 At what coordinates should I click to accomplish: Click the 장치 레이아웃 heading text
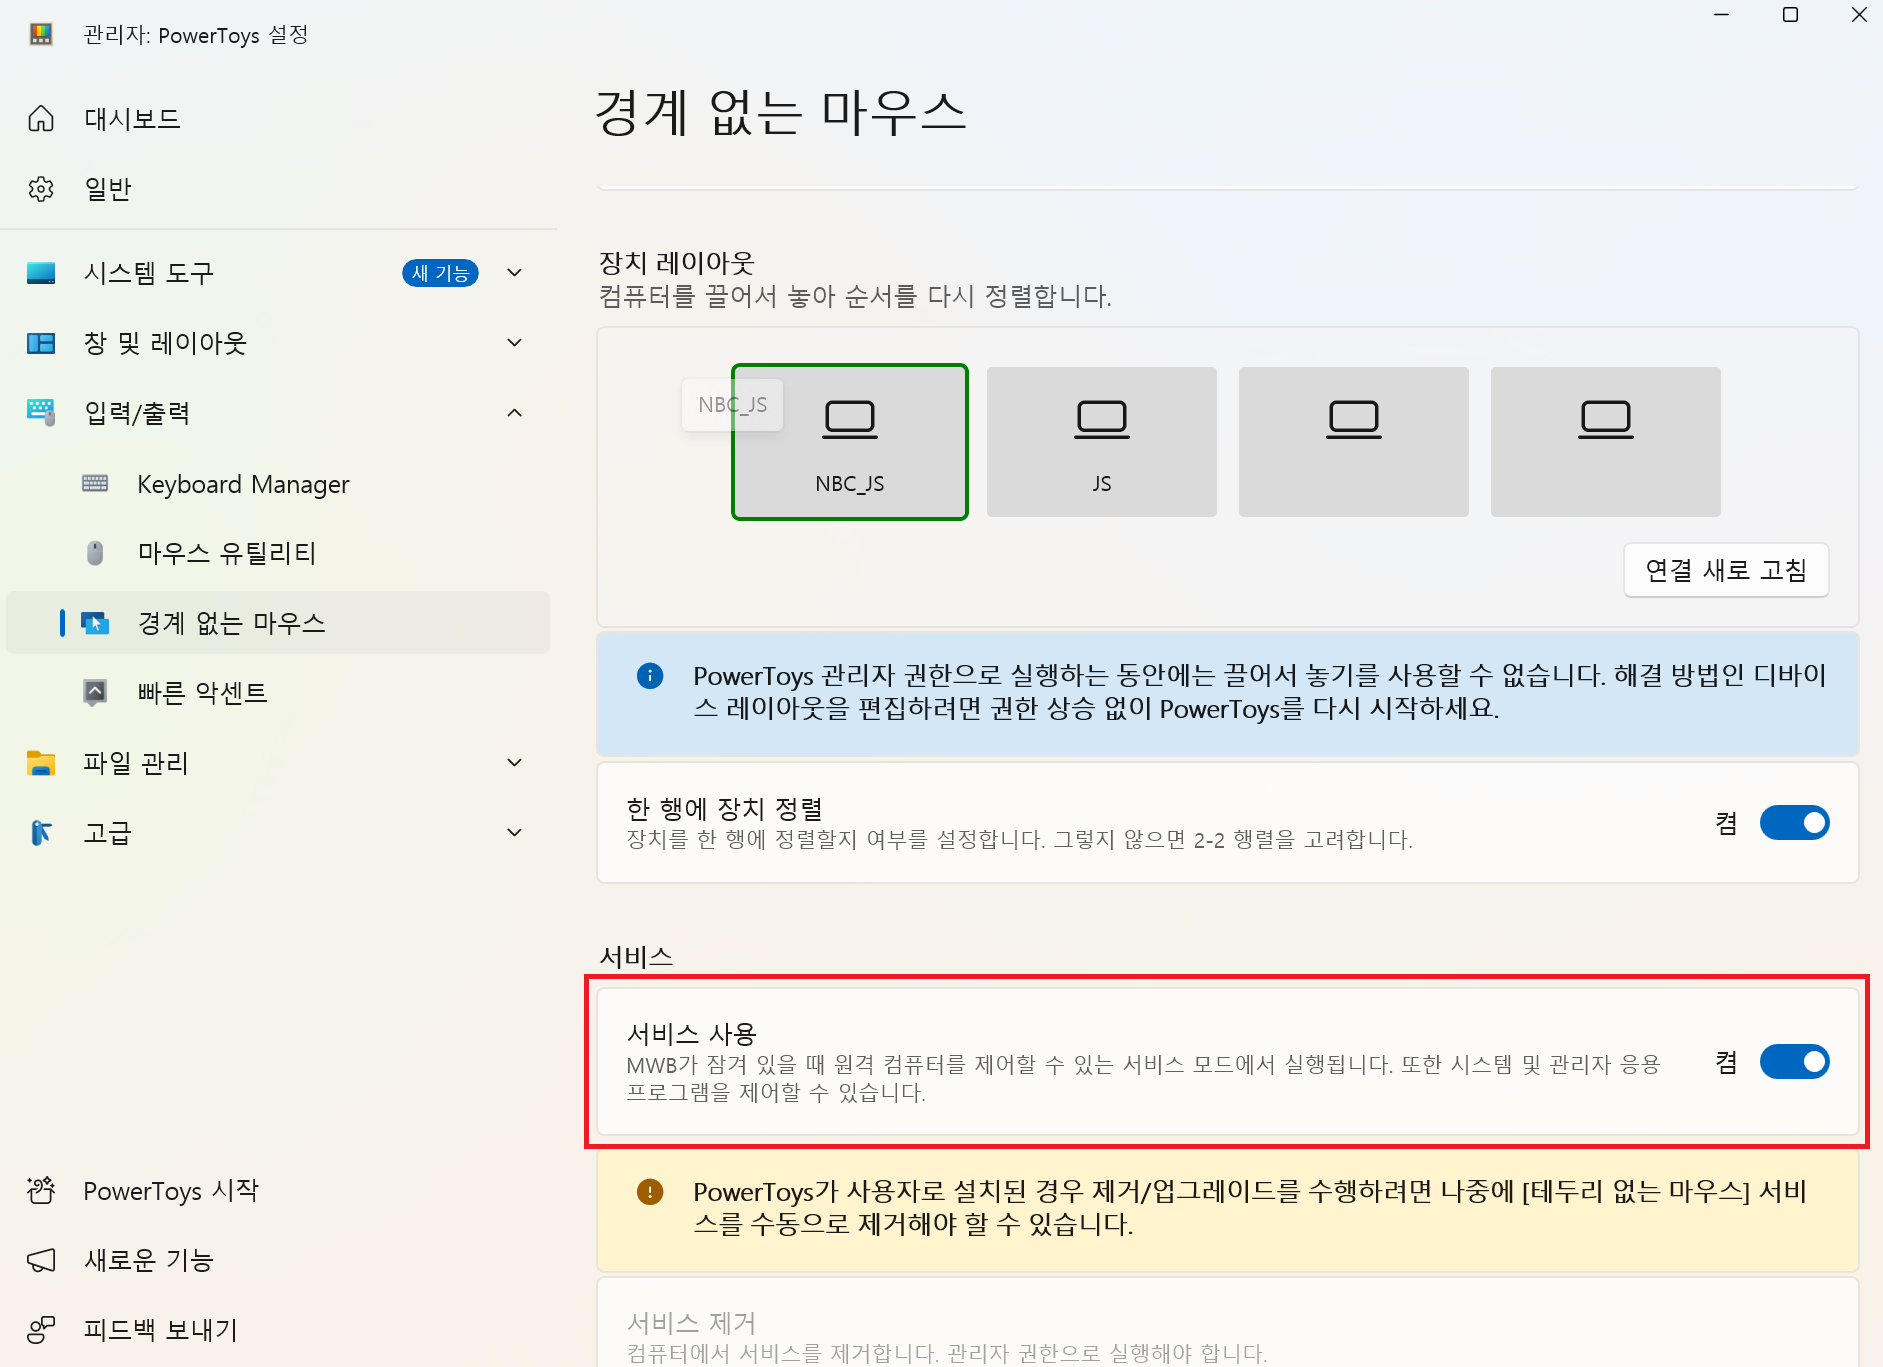point(677,263)
